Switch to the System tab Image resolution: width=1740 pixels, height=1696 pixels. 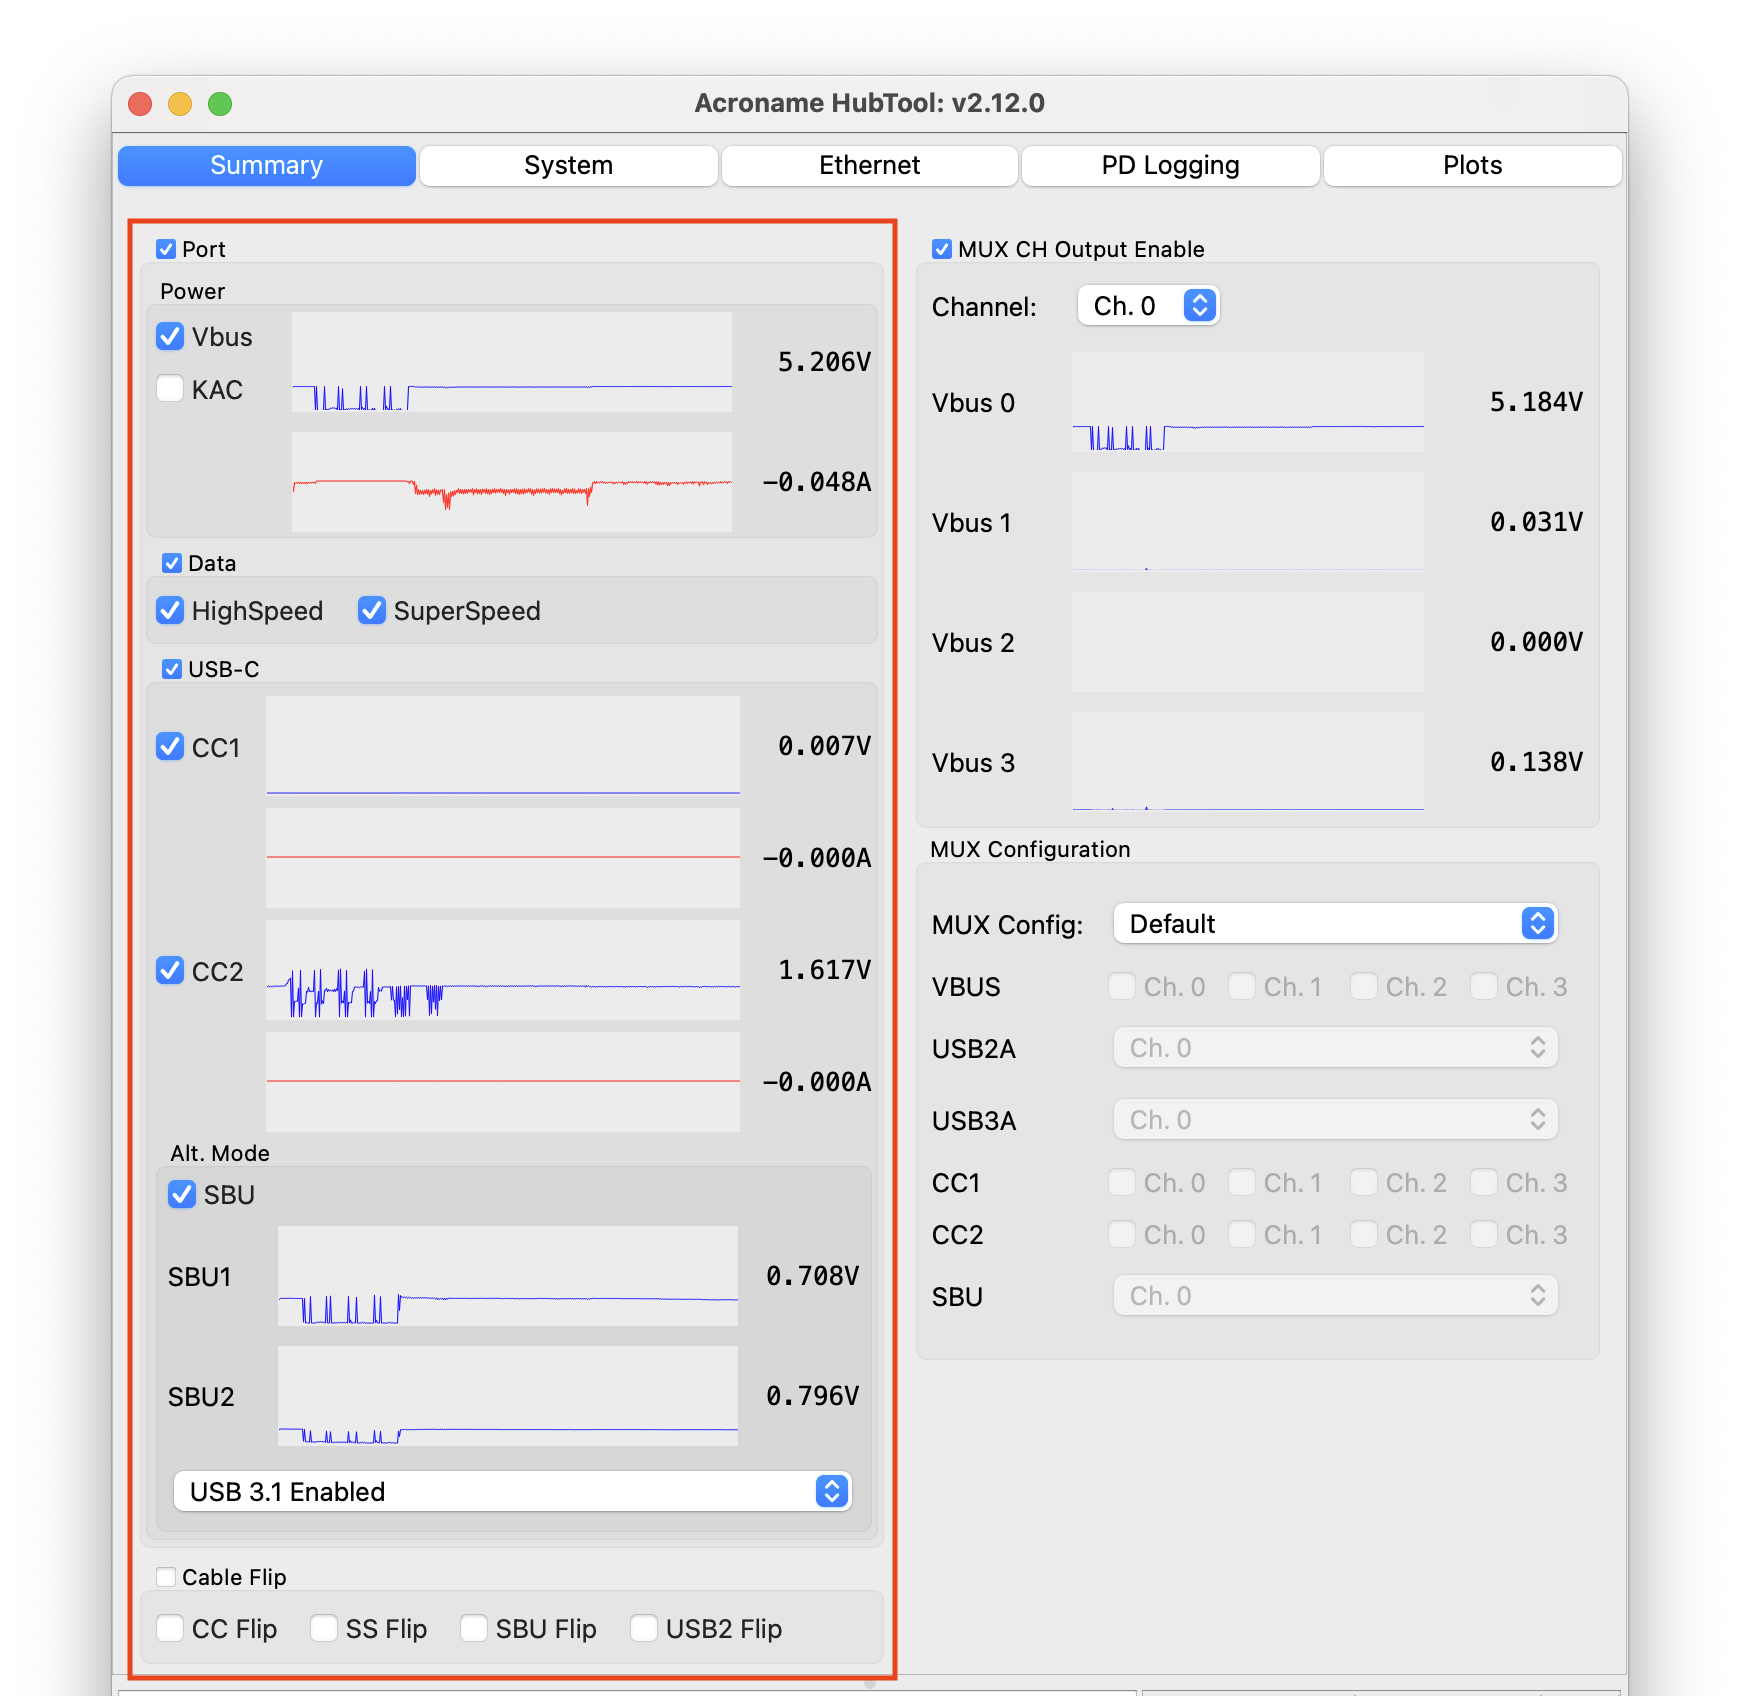tap(568, 165)
